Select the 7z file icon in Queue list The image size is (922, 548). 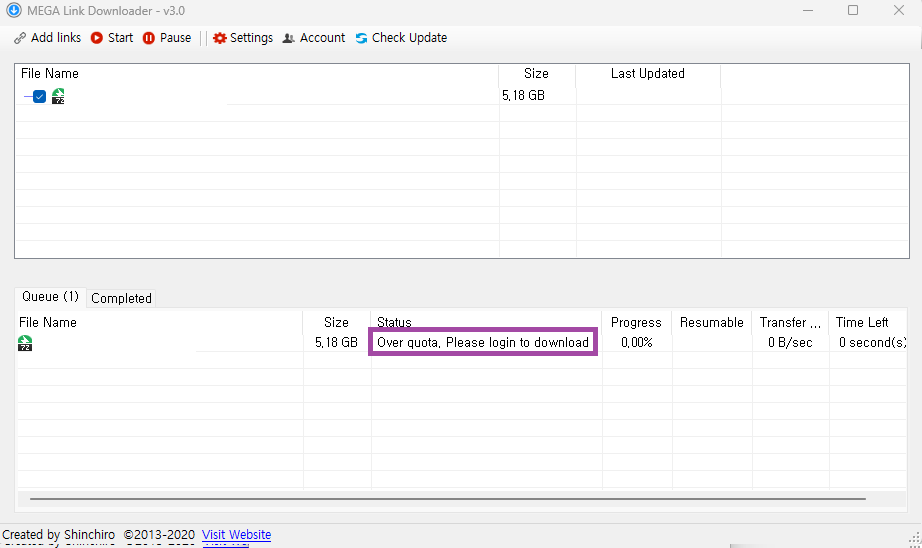pos(25,343)
